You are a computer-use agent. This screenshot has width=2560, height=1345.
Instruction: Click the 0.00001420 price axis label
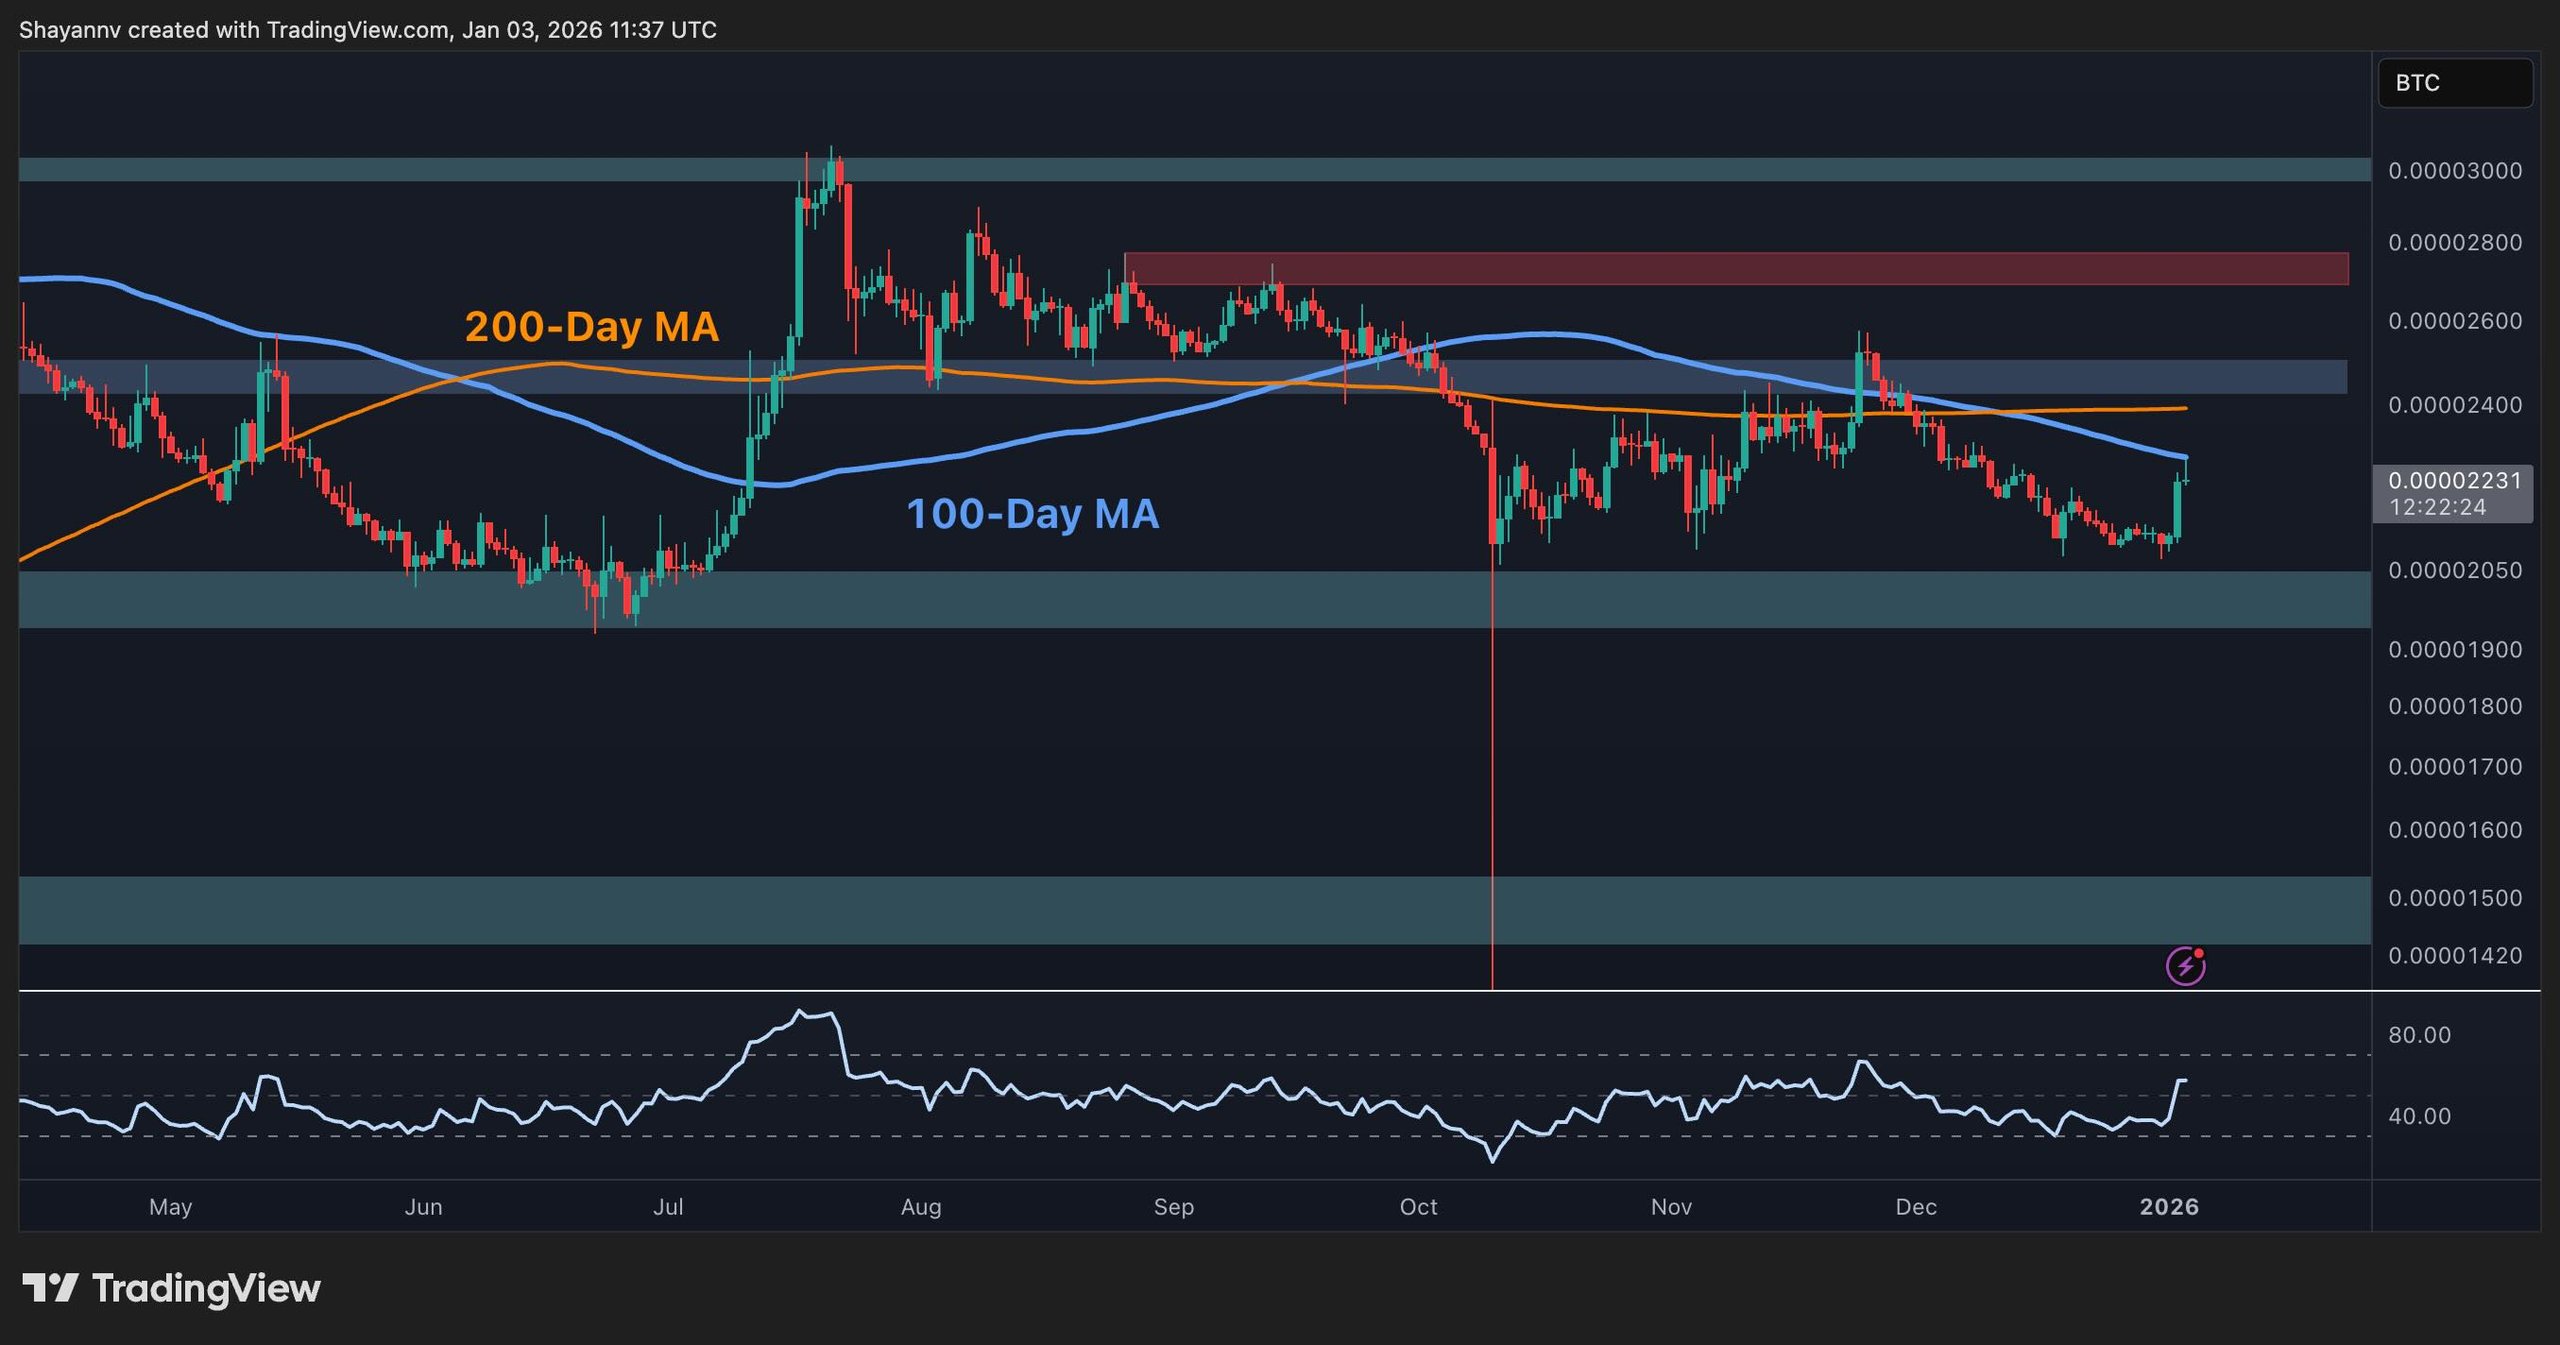pos(2457,956)
